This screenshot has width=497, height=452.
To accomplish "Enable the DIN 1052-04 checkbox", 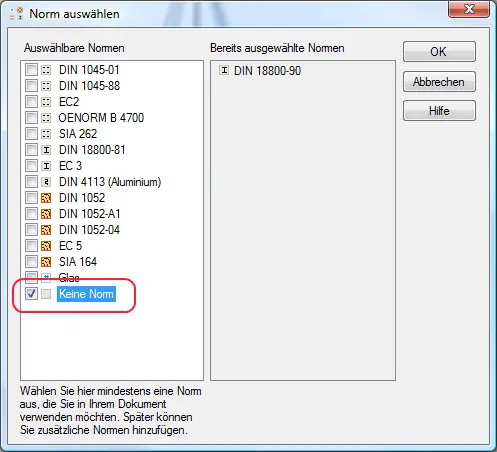I will click(x=31, y=230).
